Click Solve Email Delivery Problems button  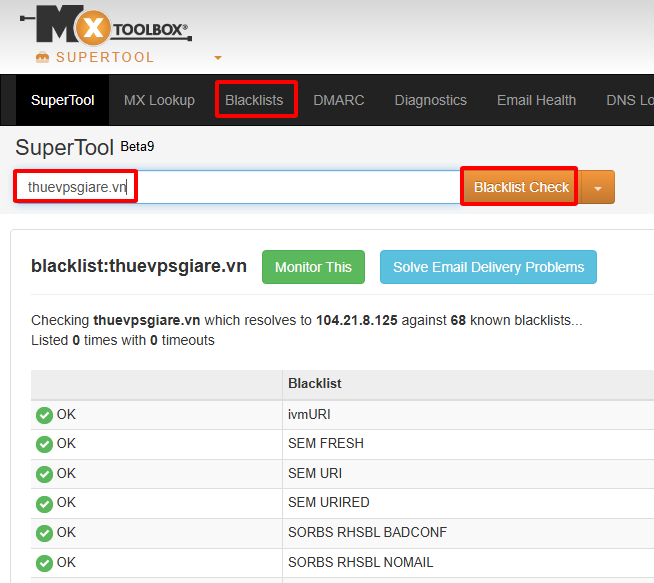pyautogui.click(x=488, y=267)
